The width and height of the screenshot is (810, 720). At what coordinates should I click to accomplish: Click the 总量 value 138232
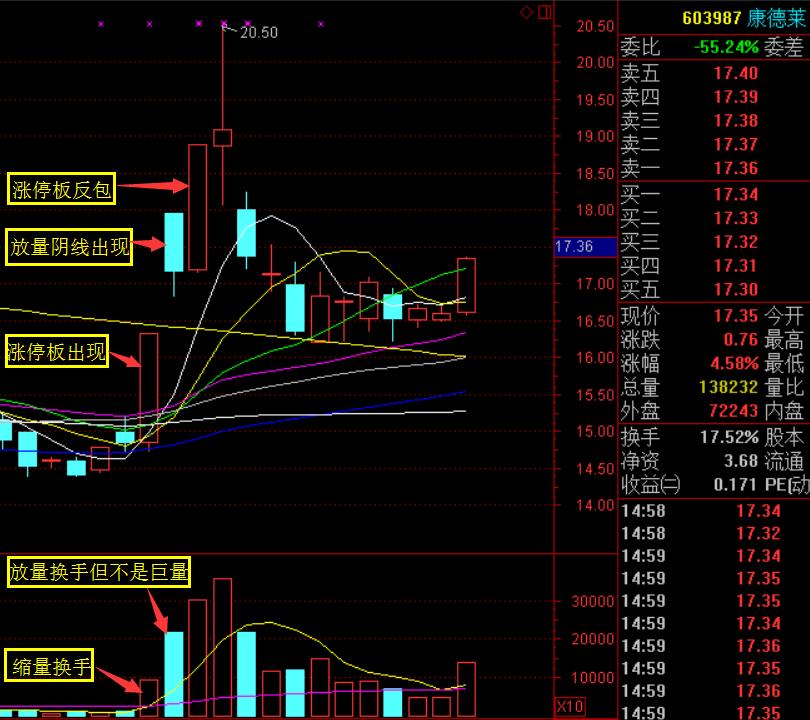728,387
